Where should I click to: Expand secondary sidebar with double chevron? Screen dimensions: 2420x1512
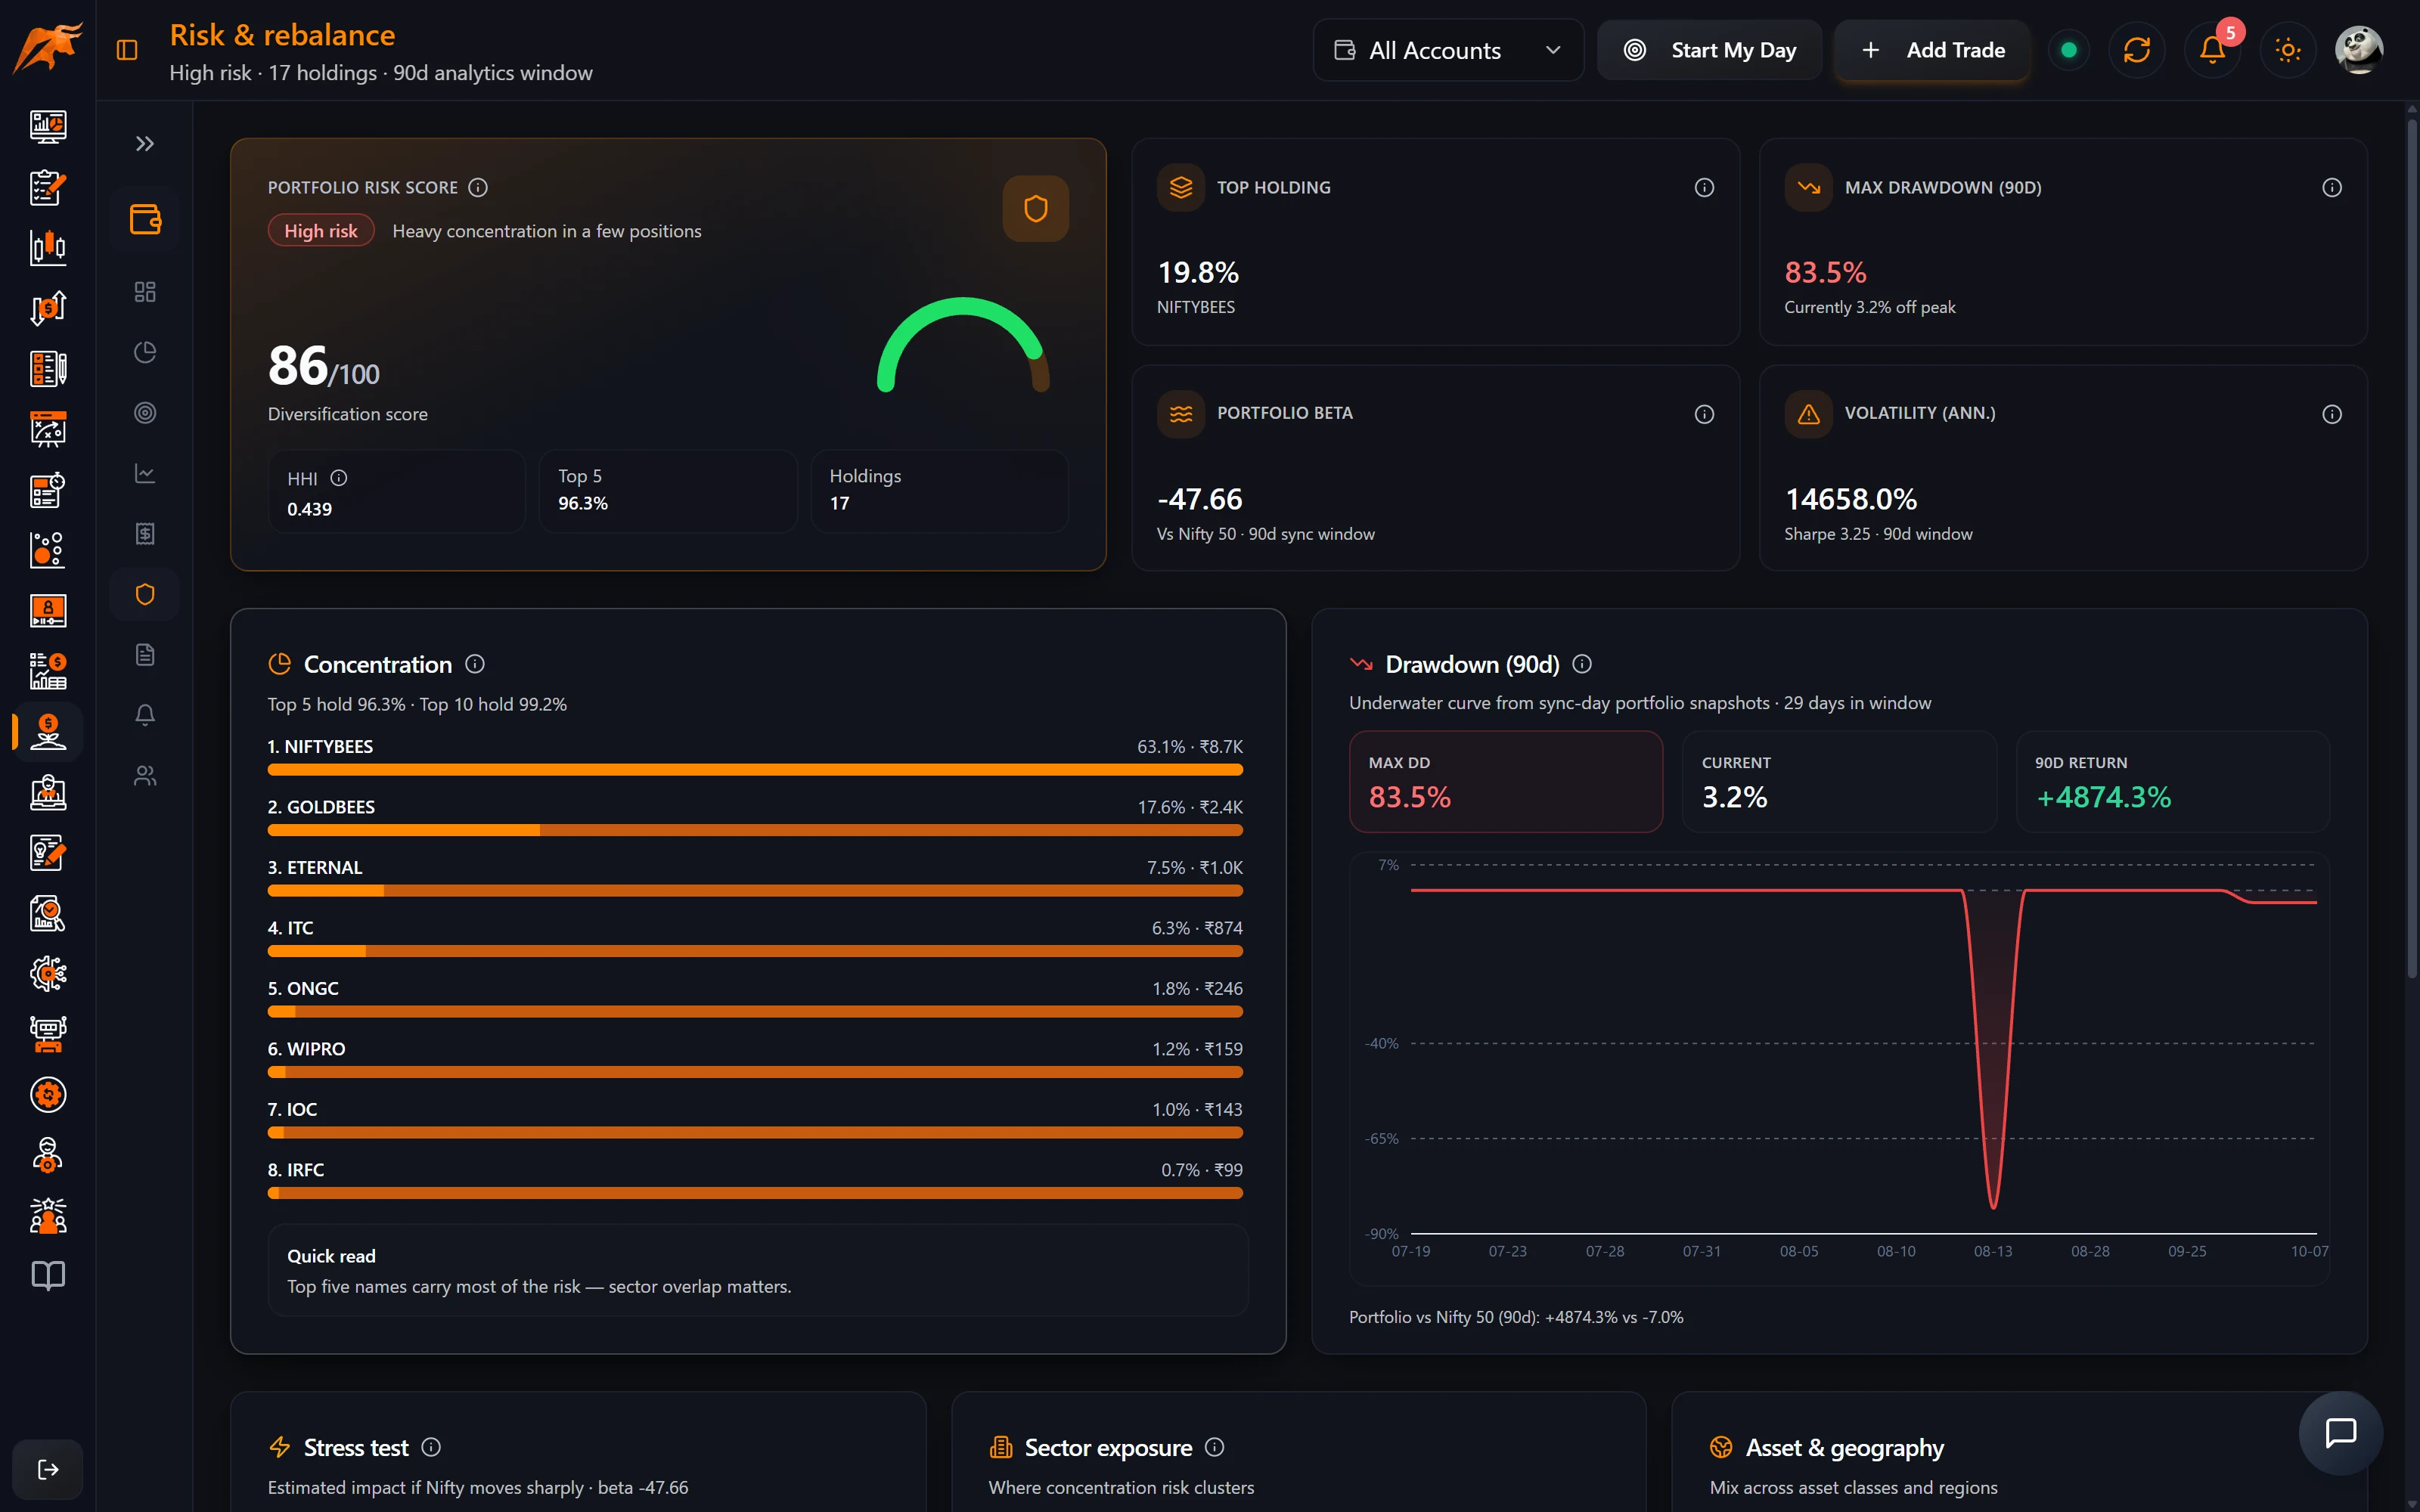[145, 144]
